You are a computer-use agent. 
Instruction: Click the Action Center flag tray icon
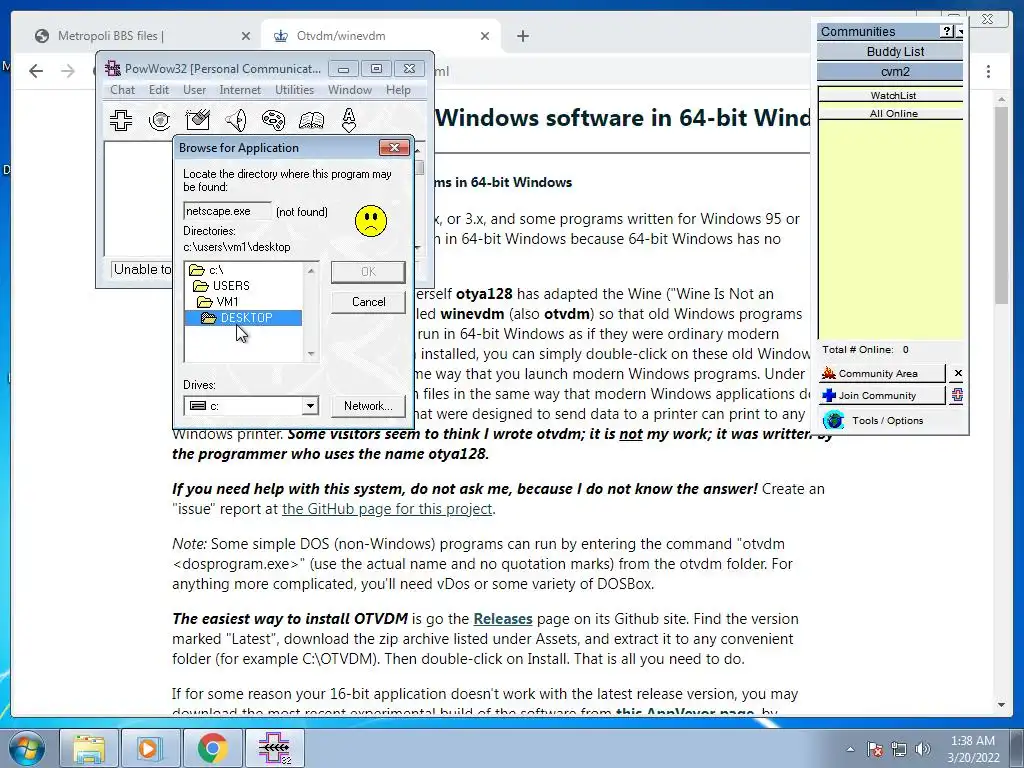[x=875, y=749]
